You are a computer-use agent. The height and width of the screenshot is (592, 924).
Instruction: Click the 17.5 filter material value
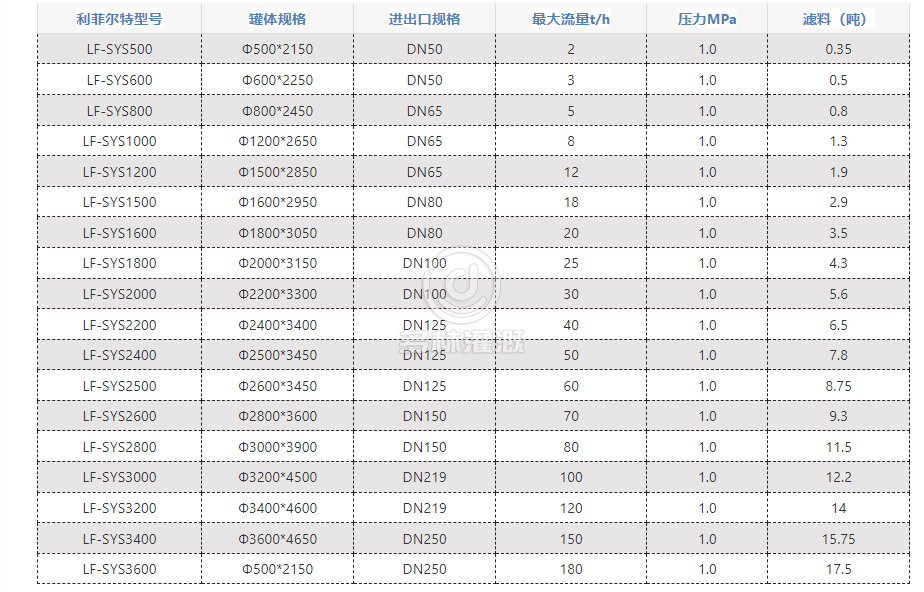point(838,569)
